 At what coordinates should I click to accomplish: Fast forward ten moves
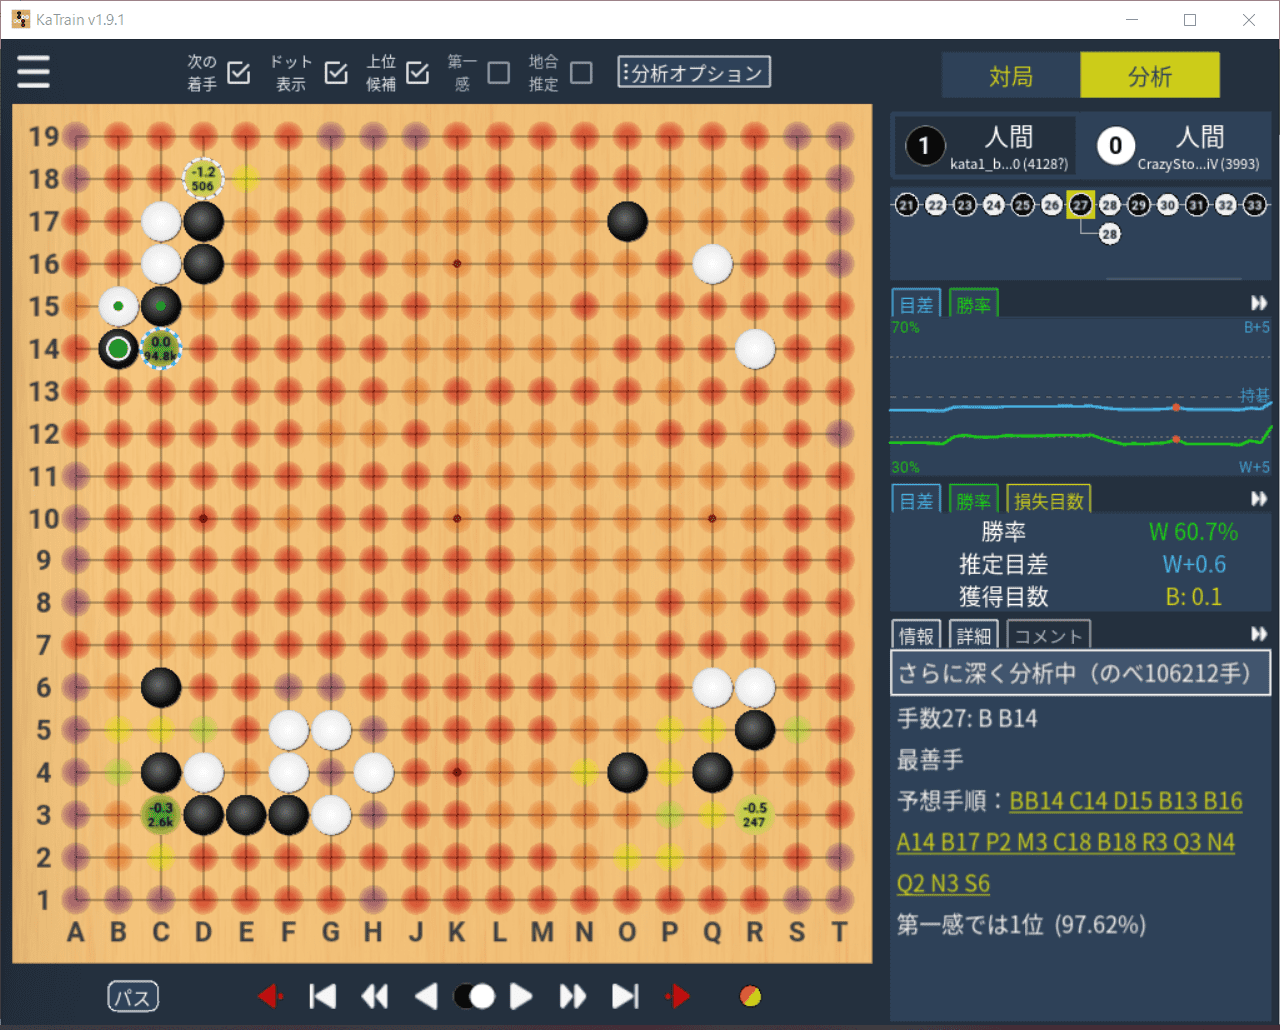(x=572, y=996)
